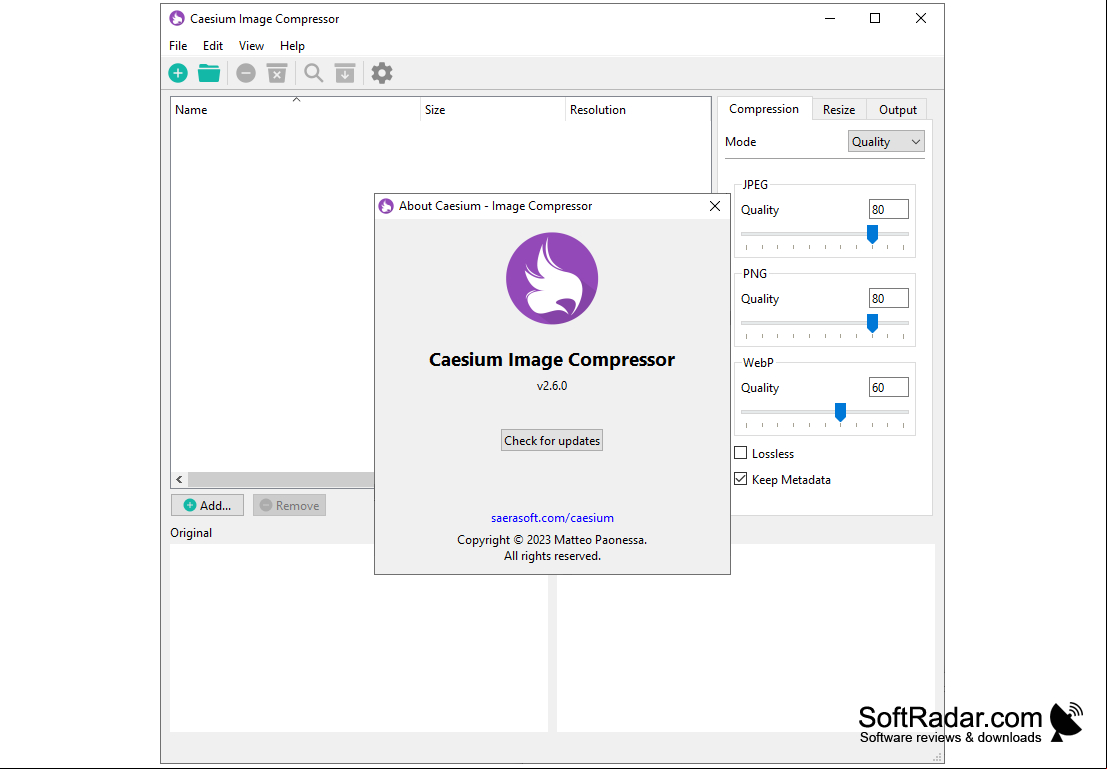Screen dimensions: 1107x769
Task: Toggle the Lossless checkbox
Action: [741, 453]
